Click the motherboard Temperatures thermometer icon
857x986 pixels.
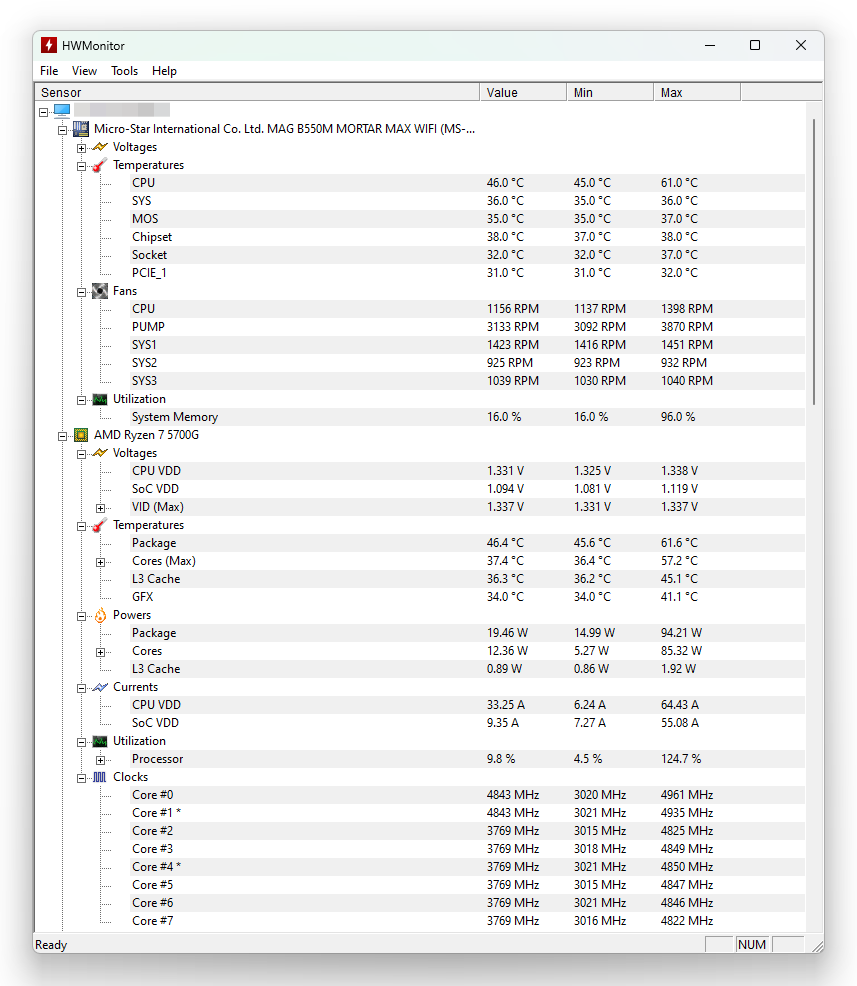tap(99, 165)
